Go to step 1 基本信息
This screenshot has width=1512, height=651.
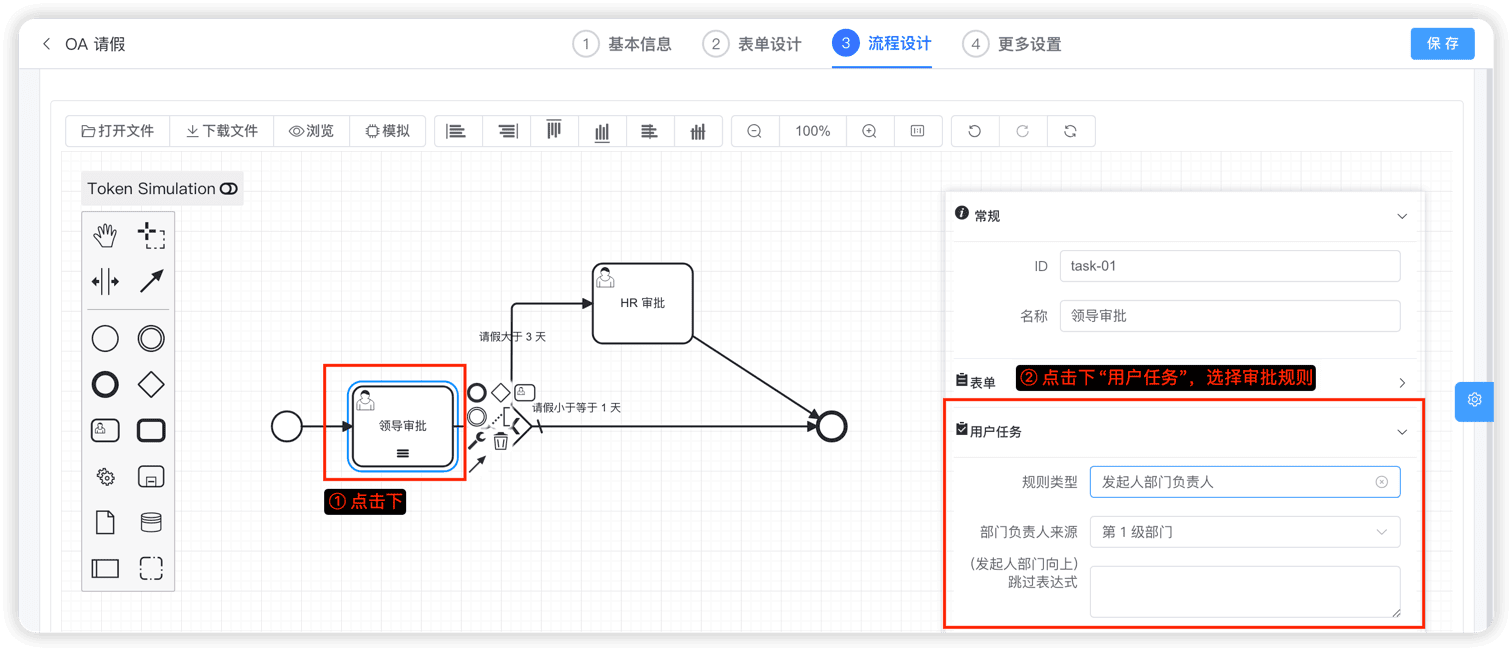pos(622,44)
